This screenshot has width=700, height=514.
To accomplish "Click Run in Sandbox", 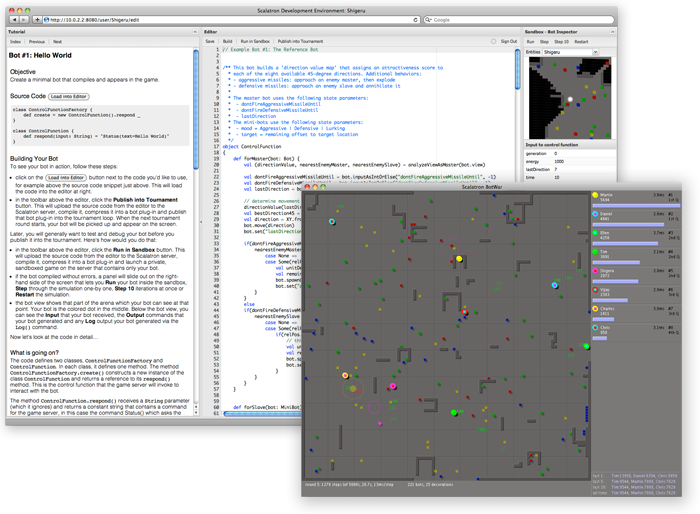I will coord(255,41).
